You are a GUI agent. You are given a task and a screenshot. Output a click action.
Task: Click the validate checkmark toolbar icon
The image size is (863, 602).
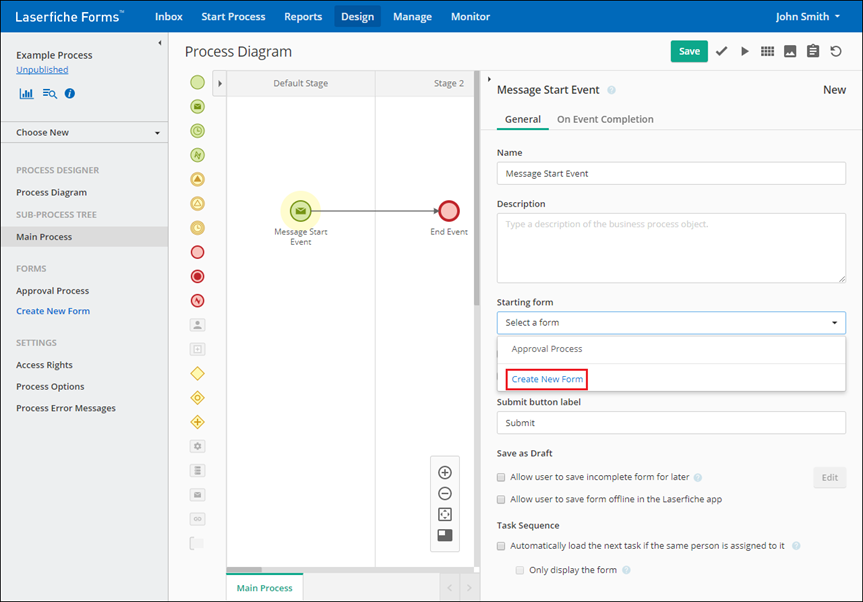click(722, 51)
